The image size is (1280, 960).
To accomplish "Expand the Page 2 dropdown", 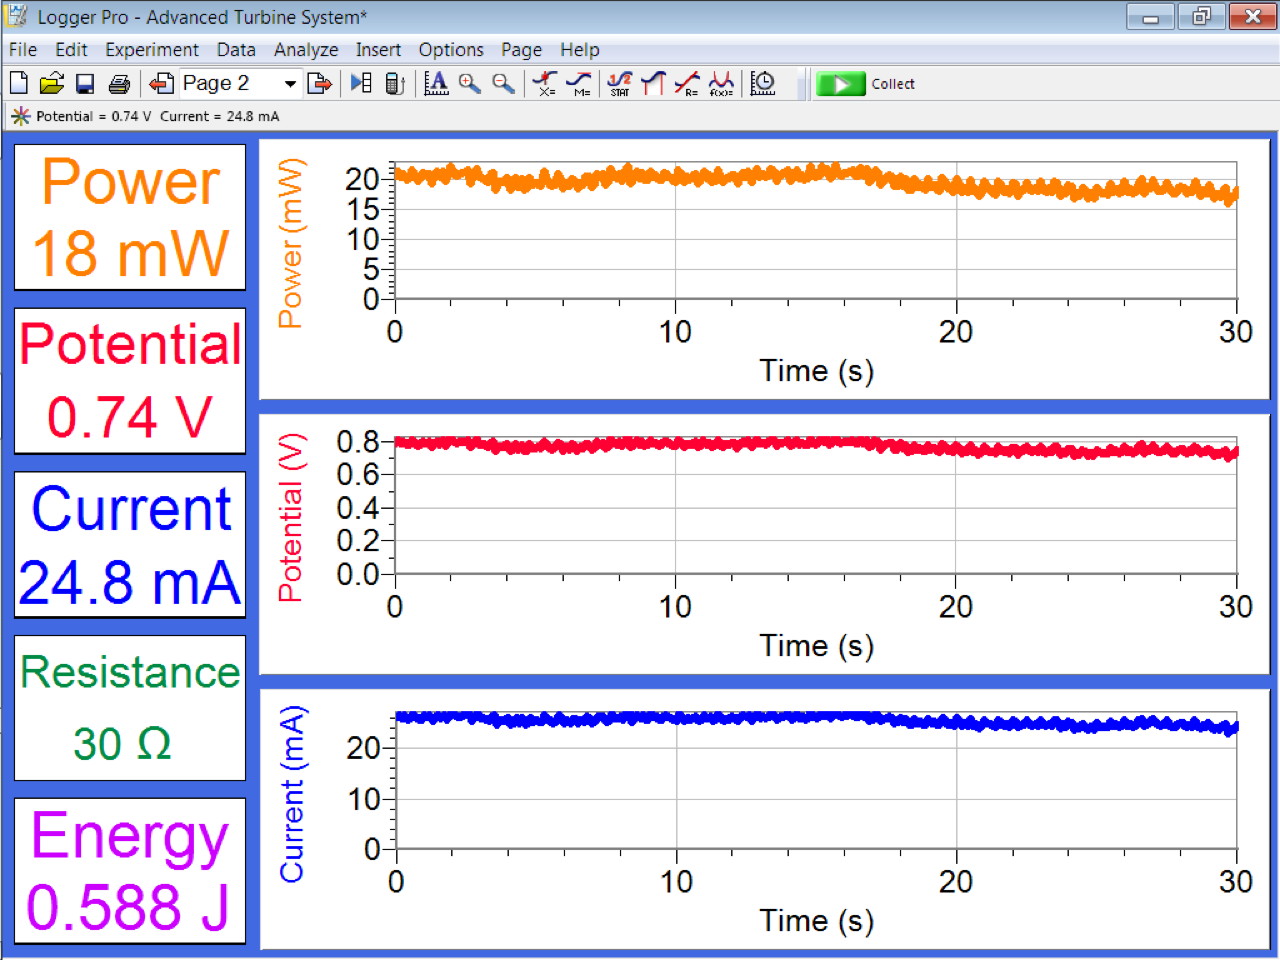I will click(290, 84).
